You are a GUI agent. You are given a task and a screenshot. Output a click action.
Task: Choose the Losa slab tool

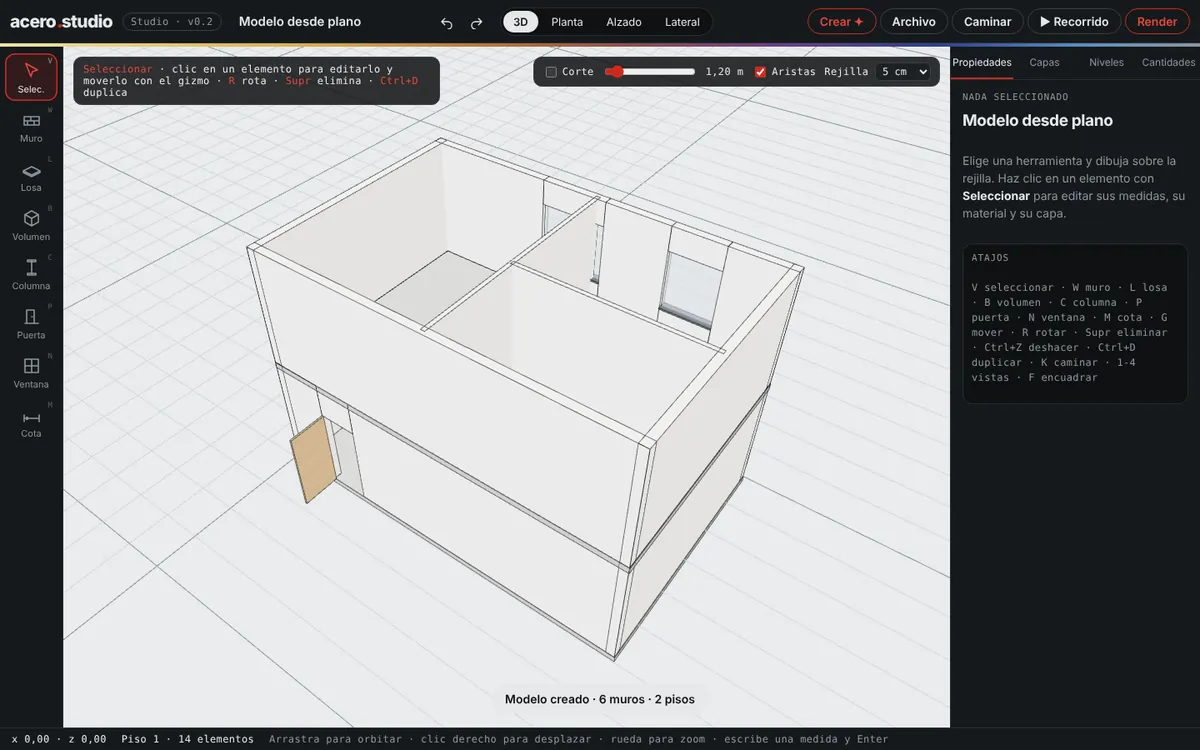(x=31, y=176)
